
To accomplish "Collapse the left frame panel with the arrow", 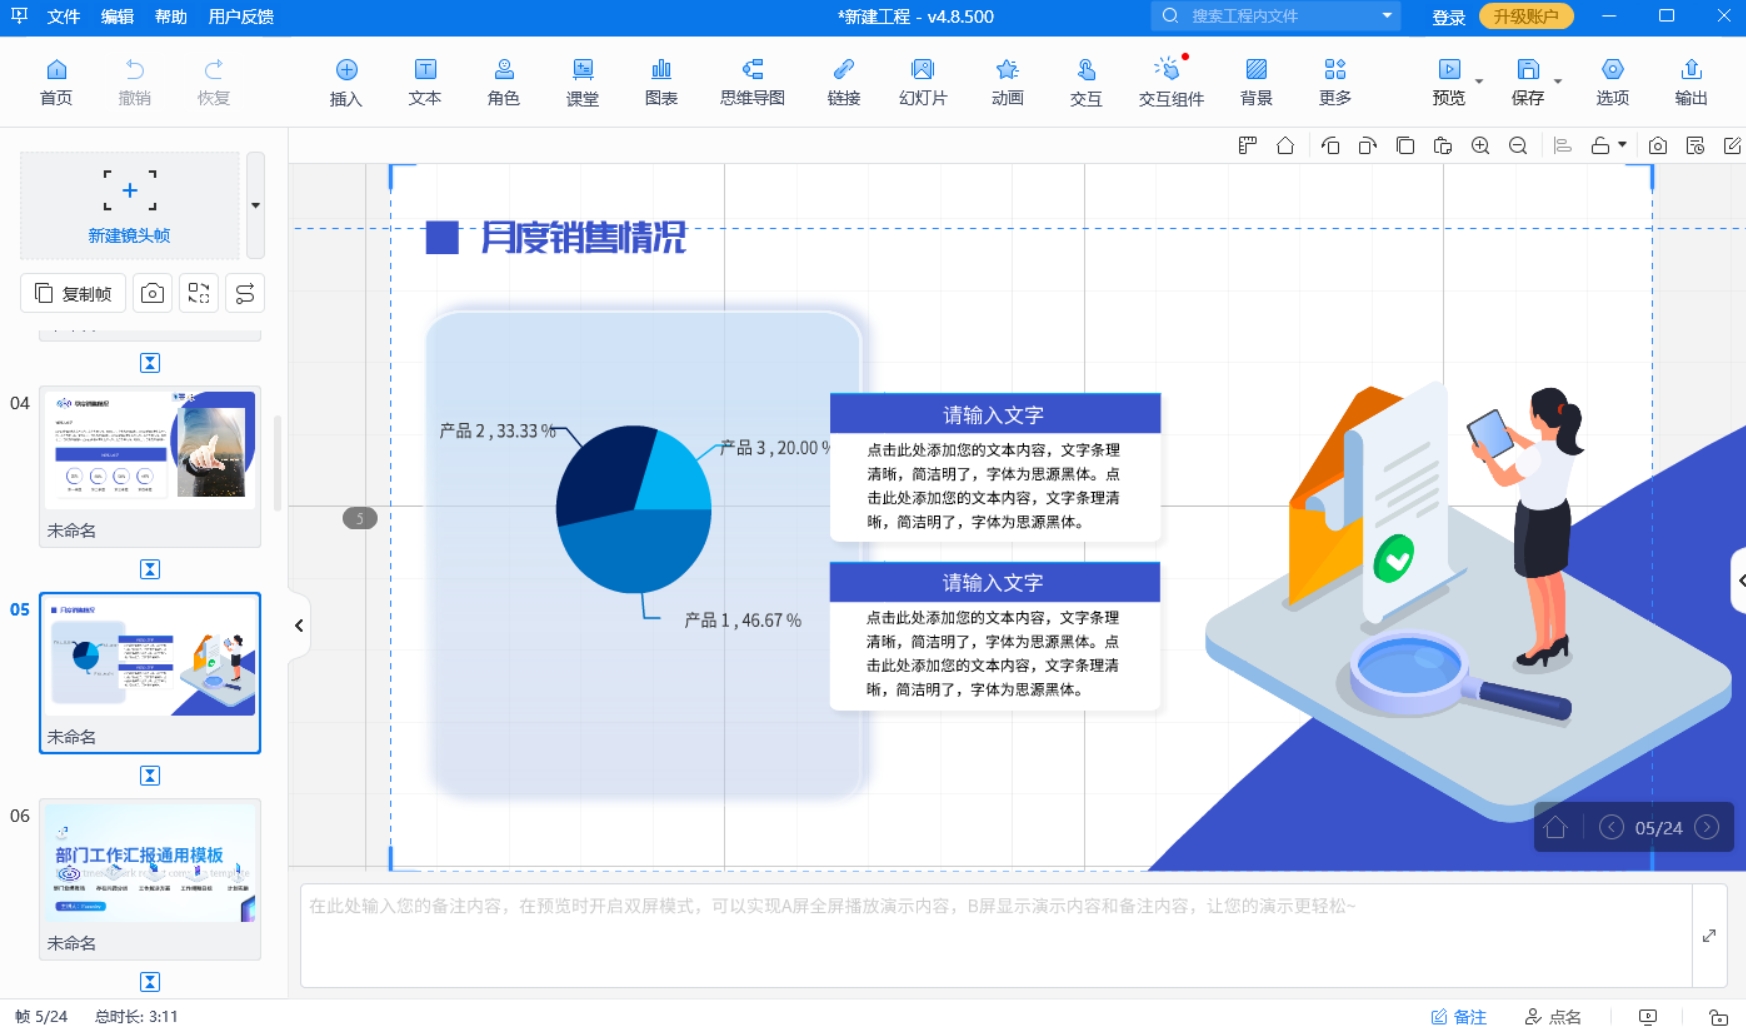I will coord(299,625).
